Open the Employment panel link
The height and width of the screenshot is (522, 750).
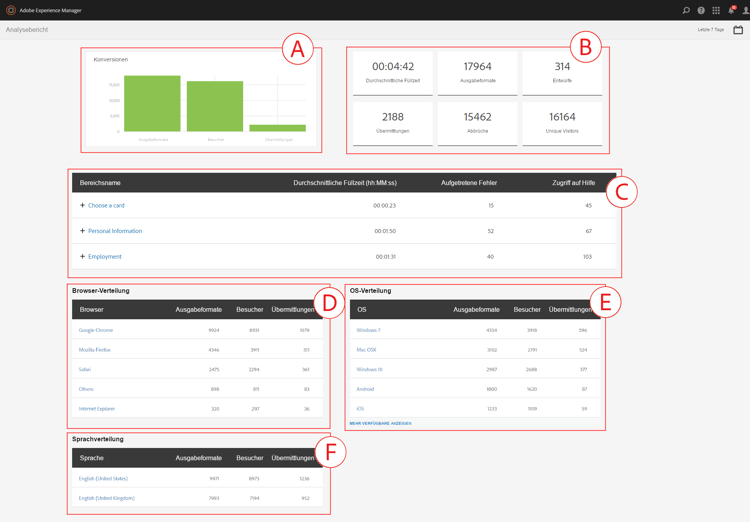pos(105,256)
